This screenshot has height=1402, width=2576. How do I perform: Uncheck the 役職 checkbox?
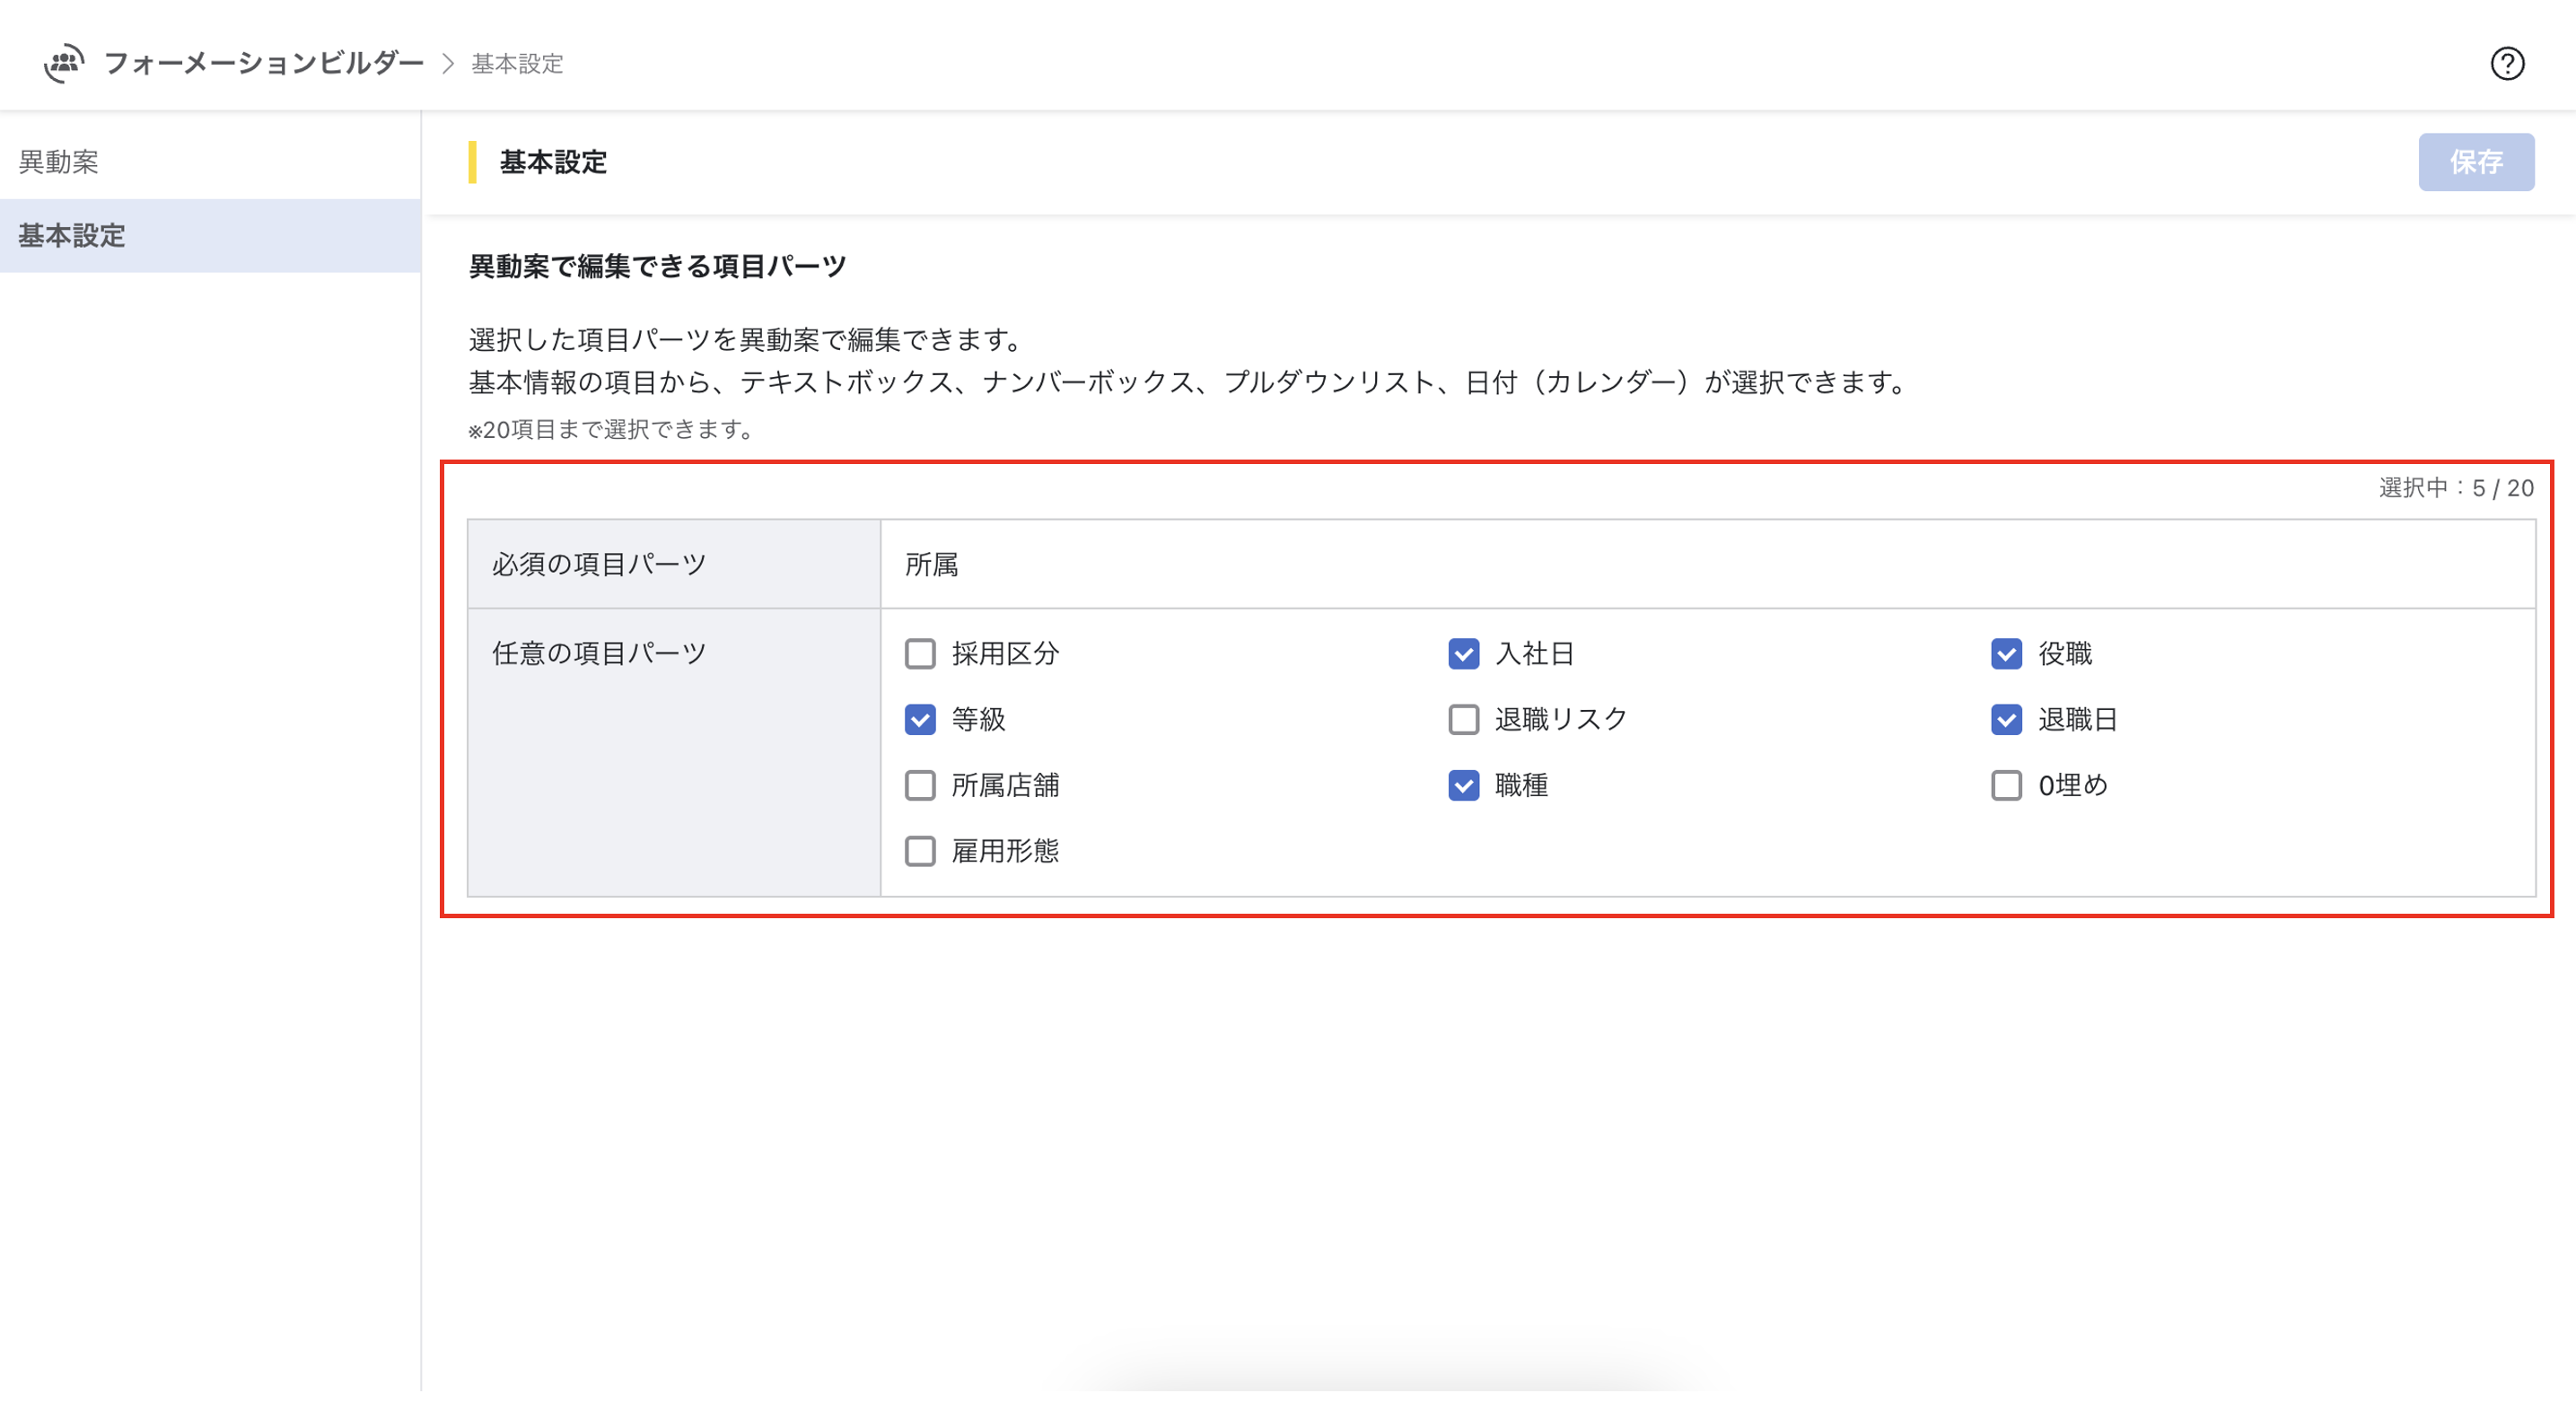(x=2005, y=654)
